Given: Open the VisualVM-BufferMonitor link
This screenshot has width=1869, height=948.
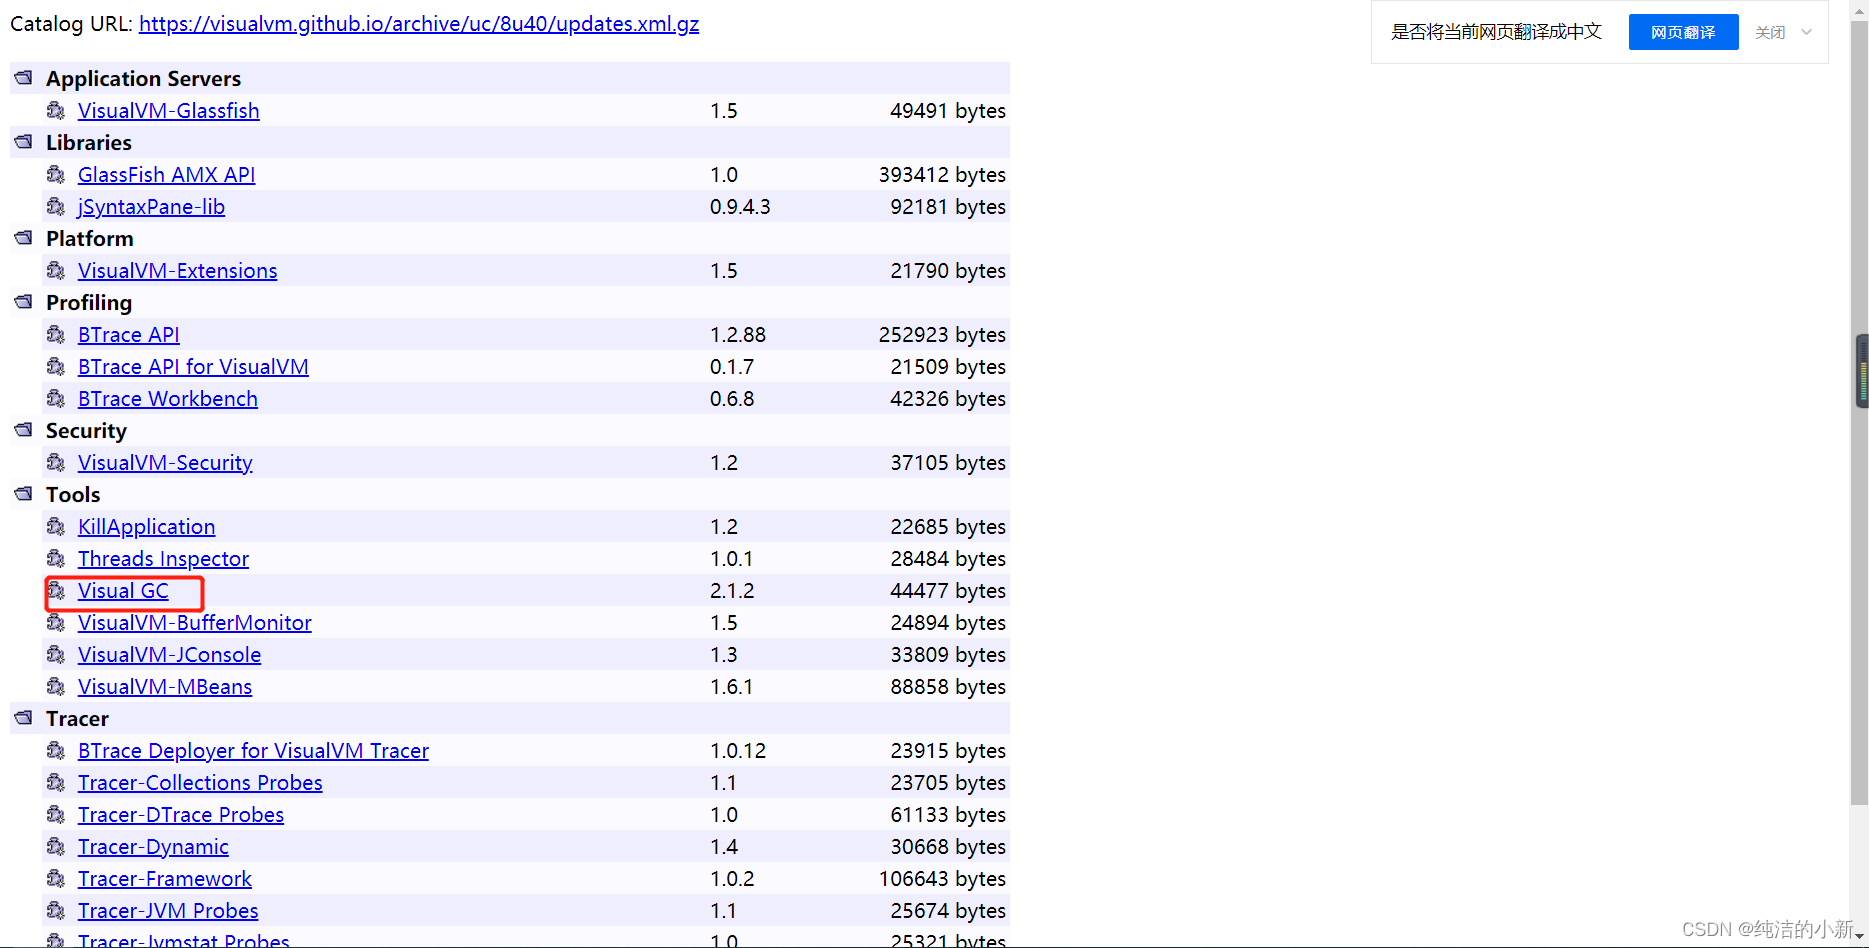Looking at the screenshot, I should tap(195, 623).
